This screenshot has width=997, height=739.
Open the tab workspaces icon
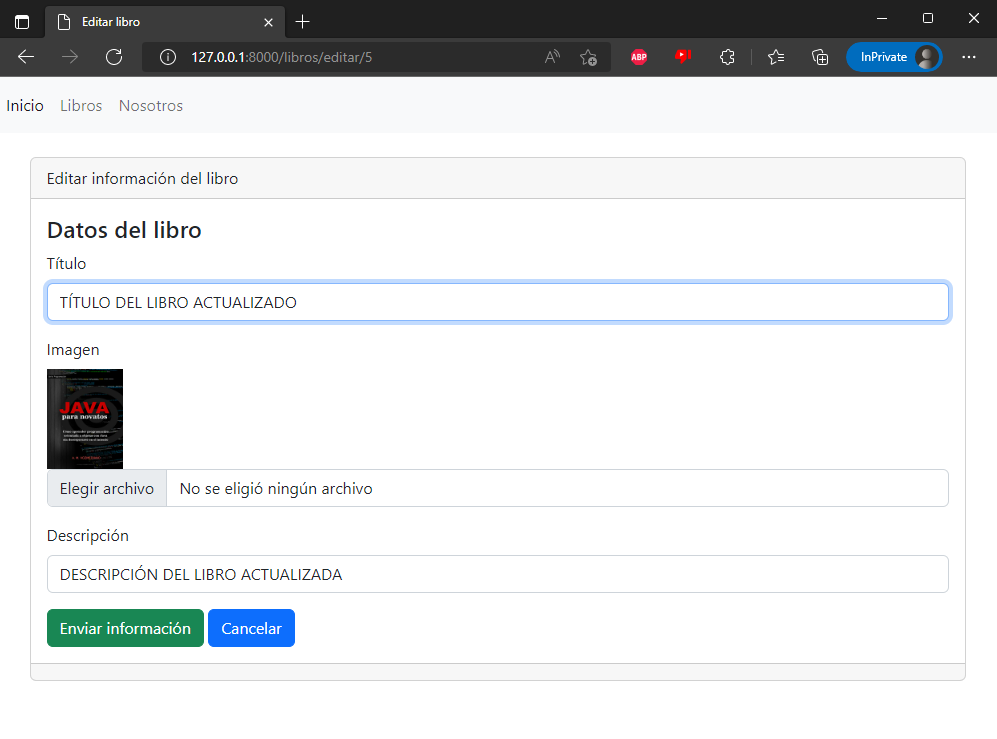21,19
